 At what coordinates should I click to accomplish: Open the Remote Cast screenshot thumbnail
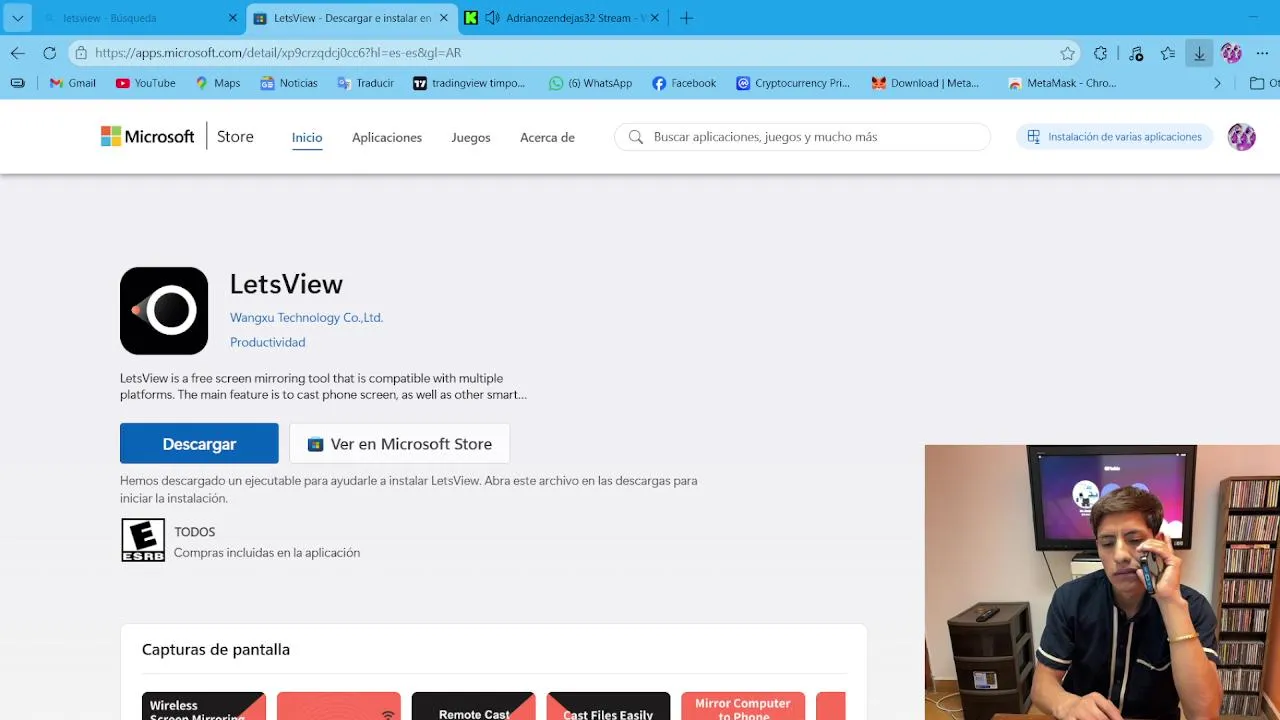[x=473, y=706]
